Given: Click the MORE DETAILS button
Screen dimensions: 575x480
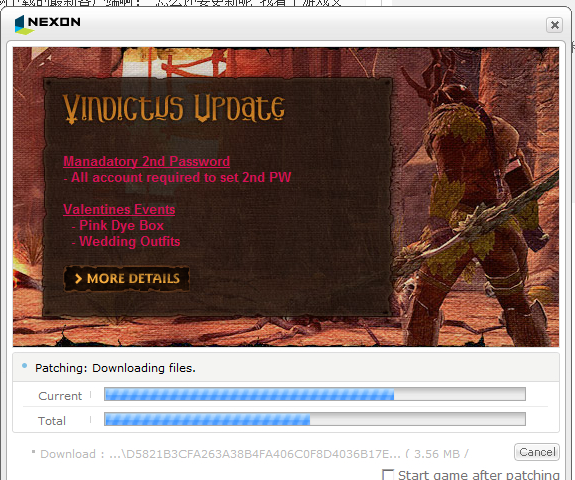Looking at the screenshot, I should click(x=127, y=279).
